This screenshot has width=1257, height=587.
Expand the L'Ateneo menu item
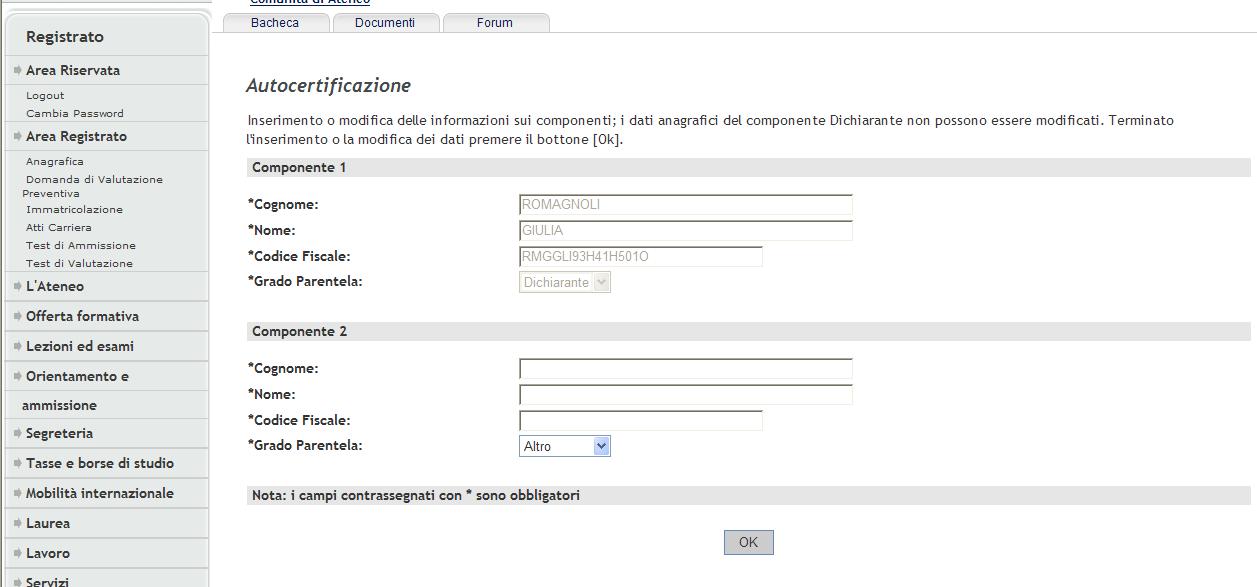pyautogui.click(x=55, y=286)
